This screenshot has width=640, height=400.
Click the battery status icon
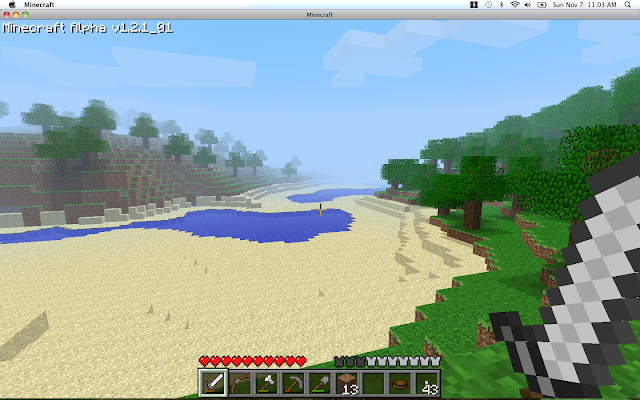[x=542, y=4]
